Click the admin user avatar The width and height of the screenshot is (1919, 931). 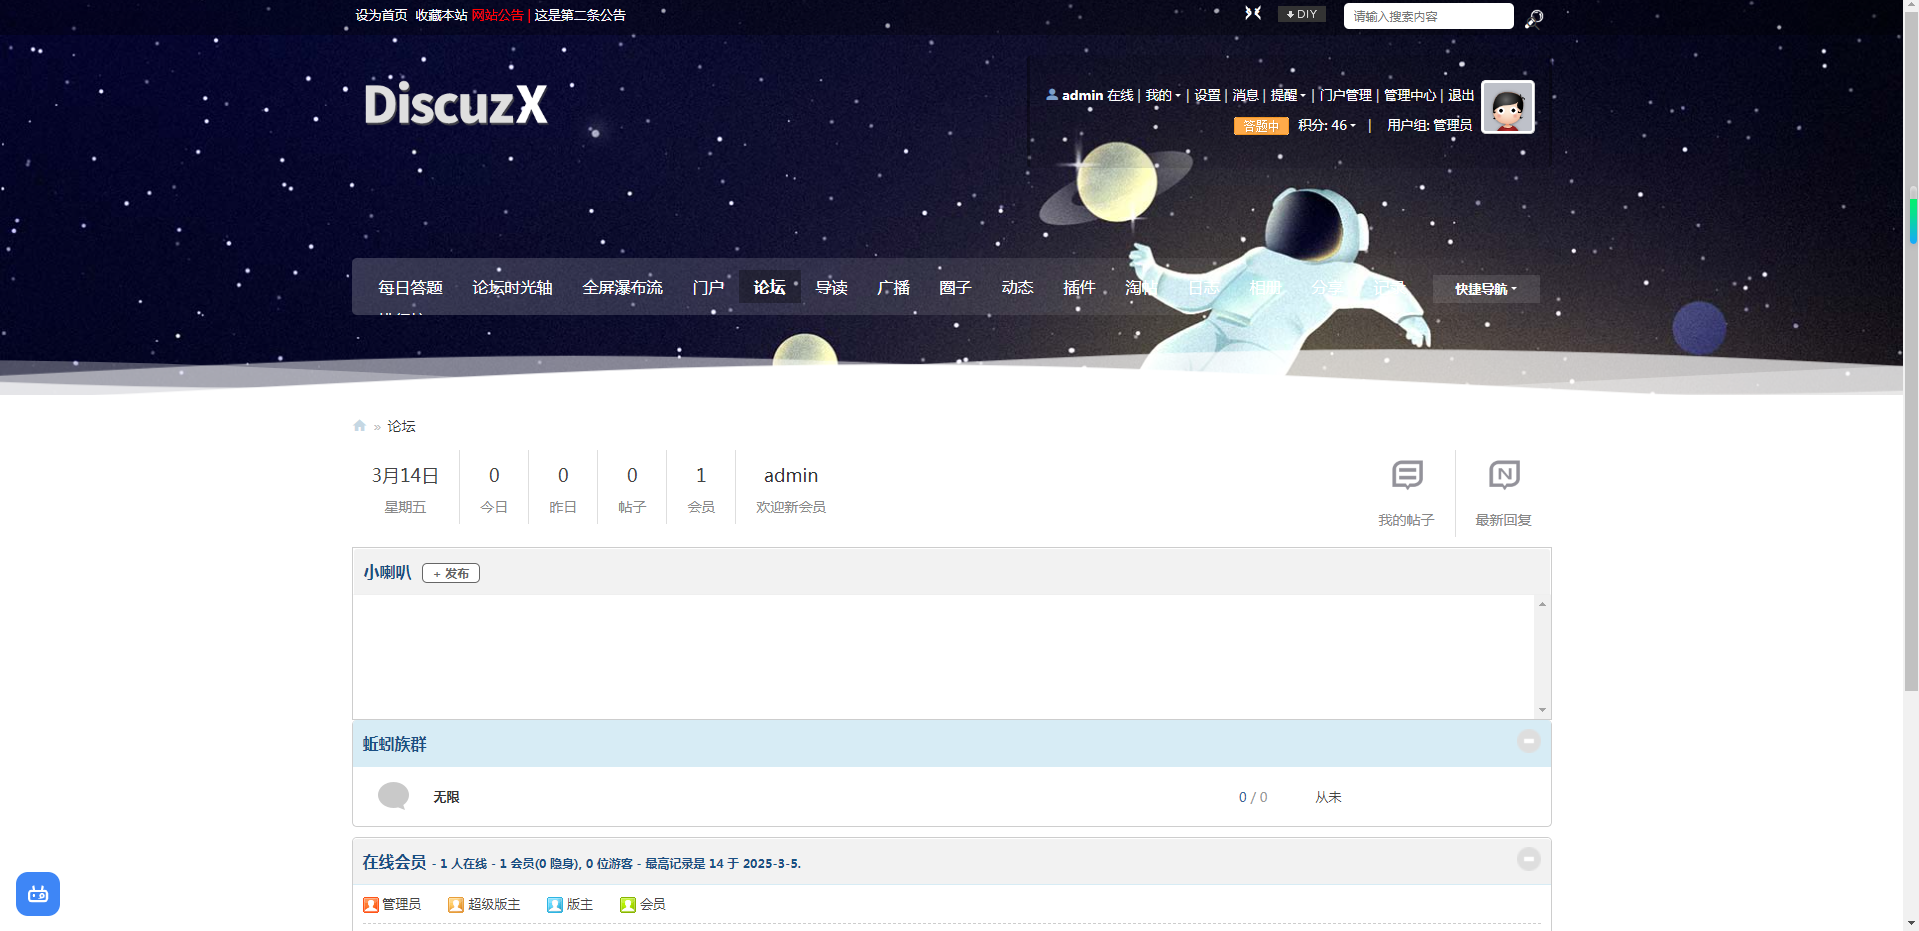[x=1507, y=107]
